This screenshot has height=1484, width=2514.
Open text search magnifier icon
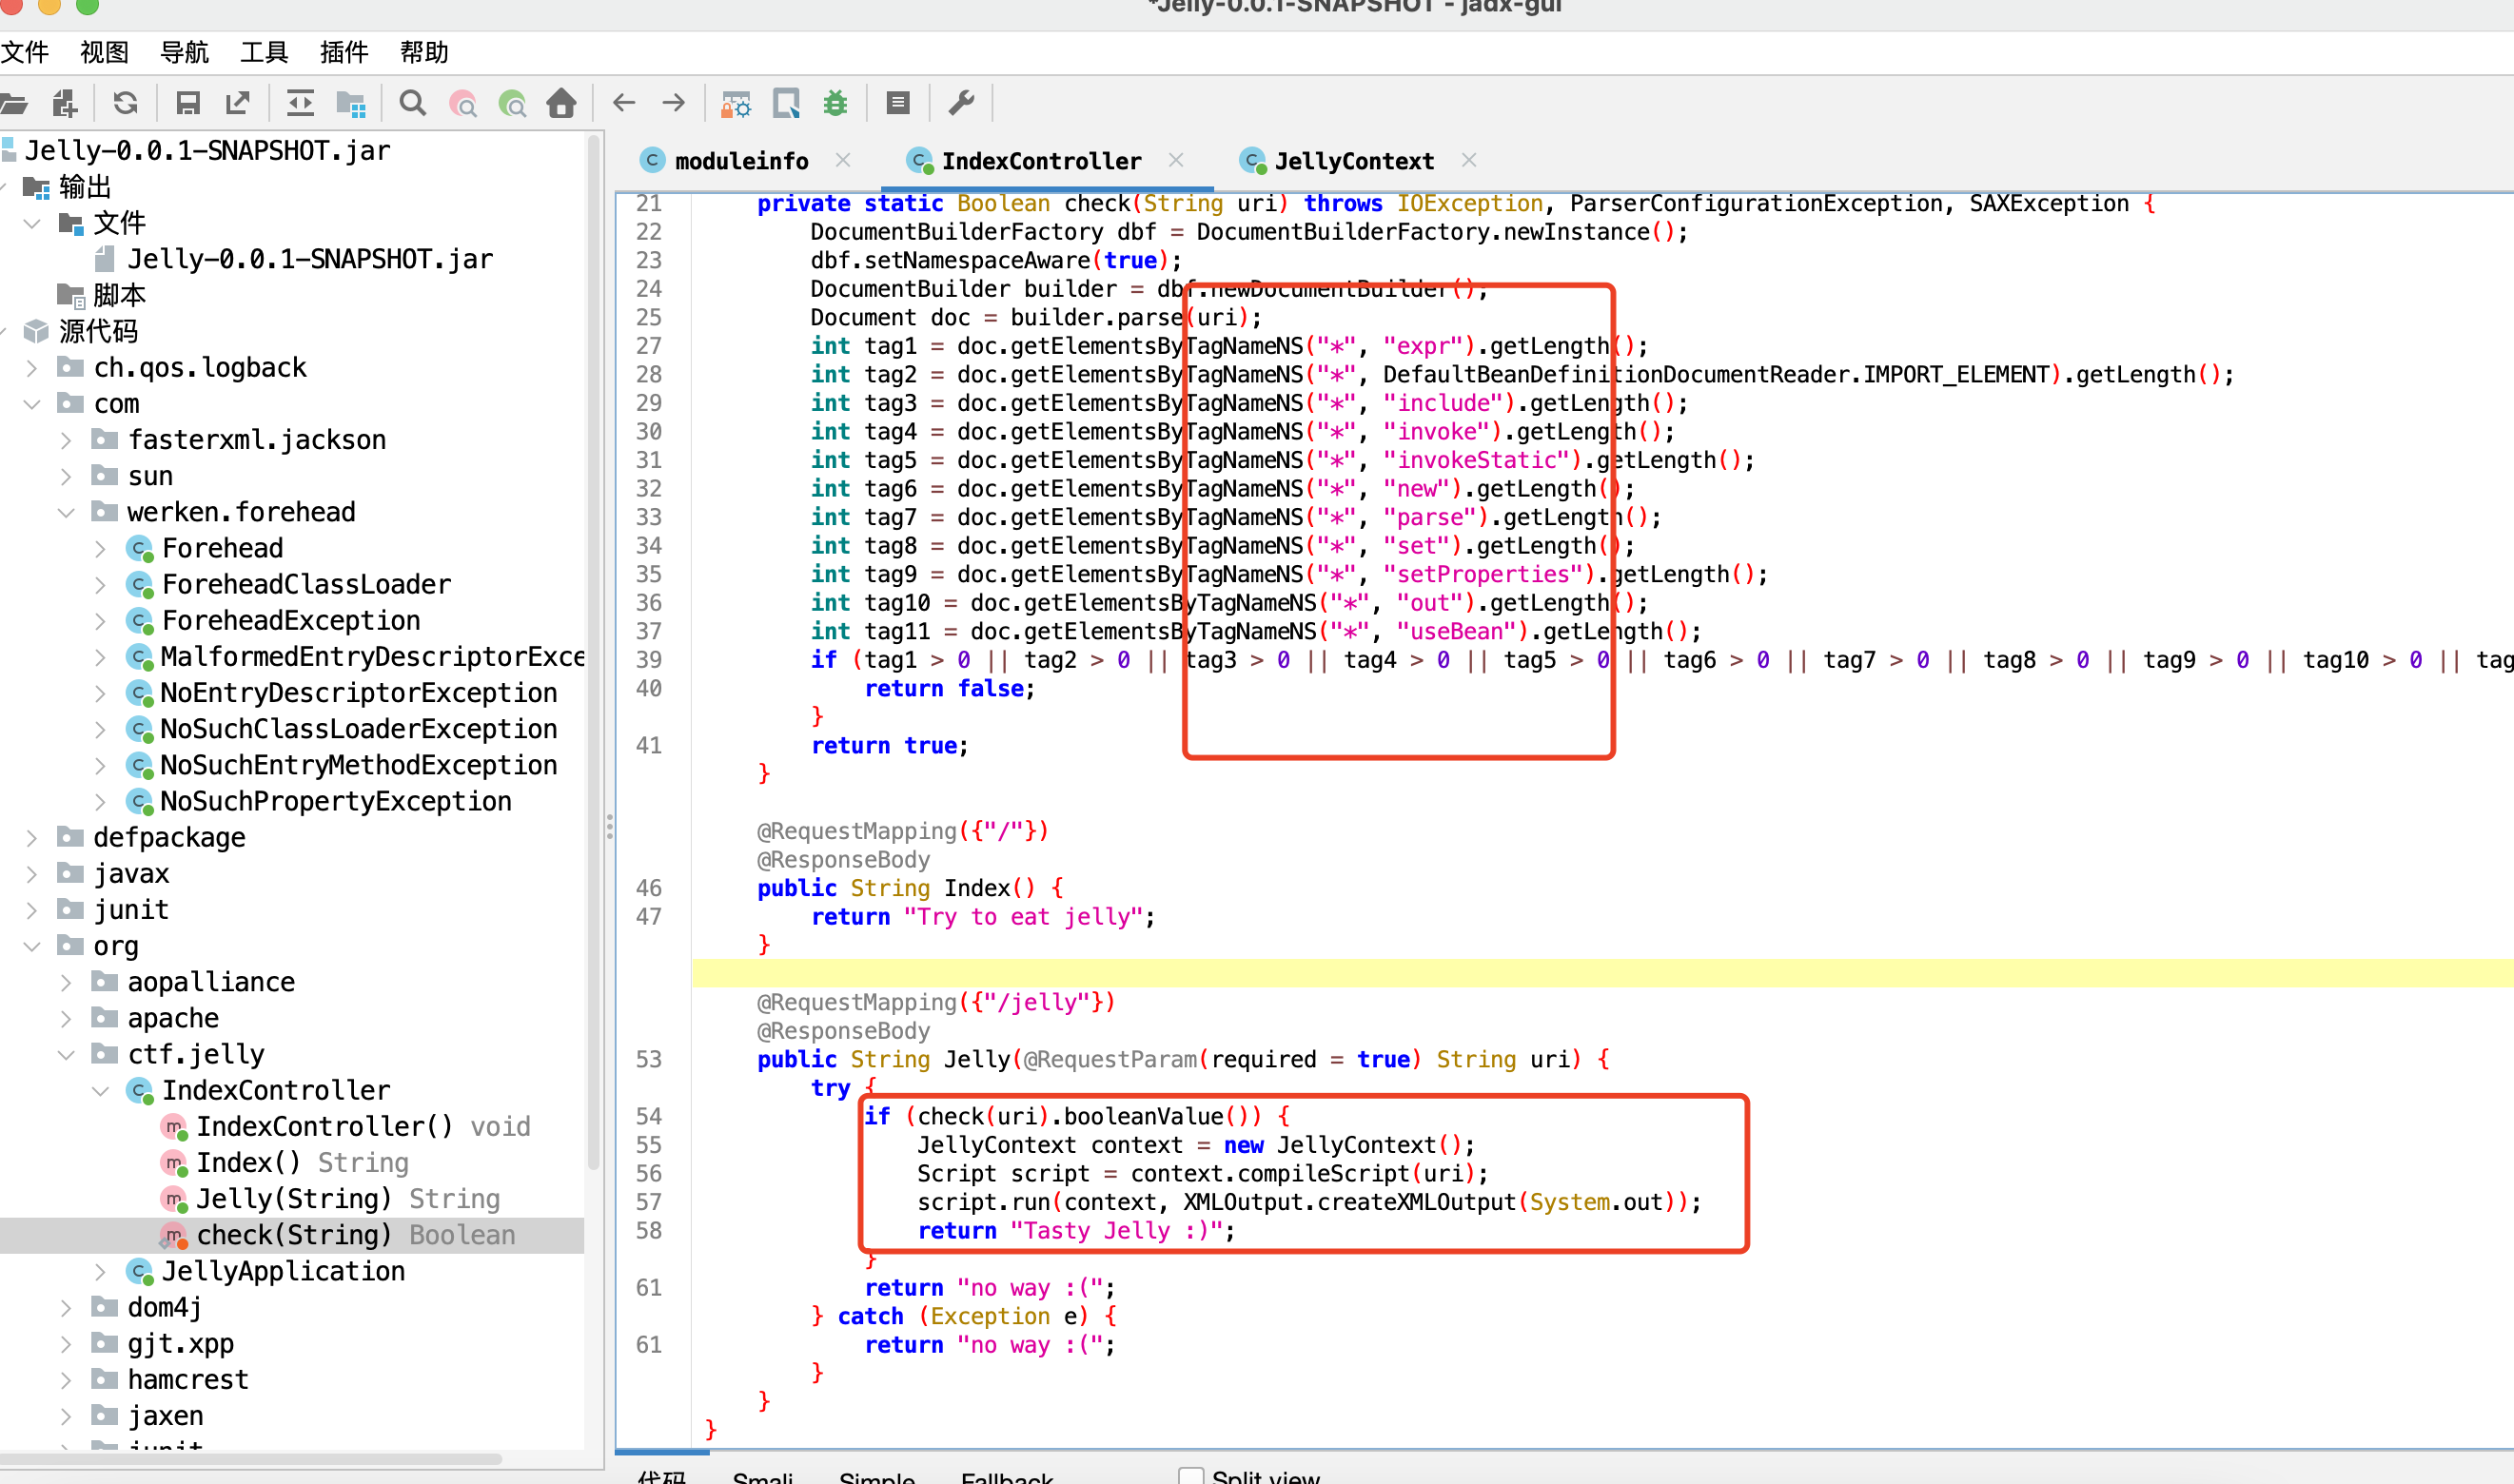[412, 103]
